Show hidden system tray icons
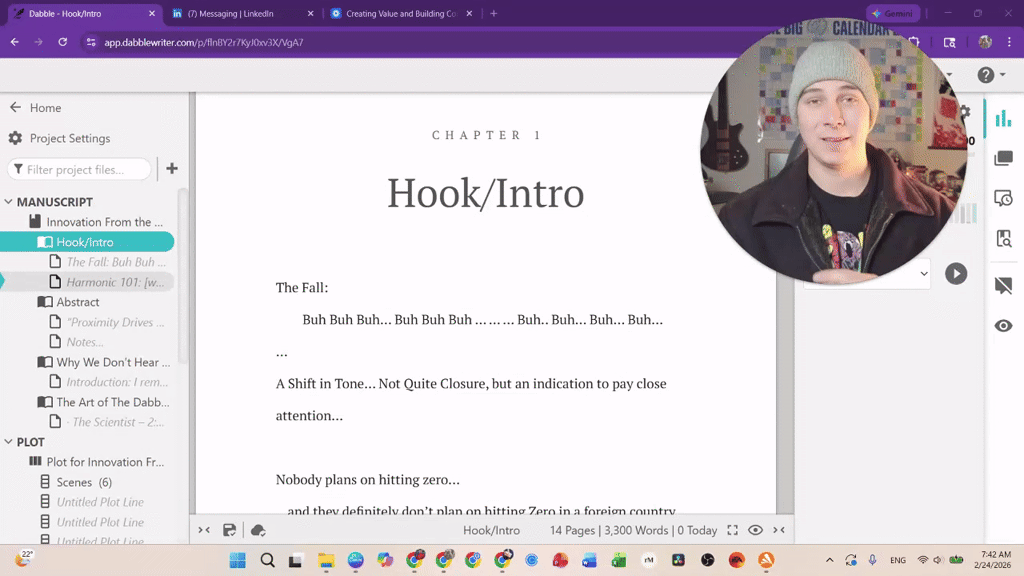1024x576 pixels. (829, 560)
